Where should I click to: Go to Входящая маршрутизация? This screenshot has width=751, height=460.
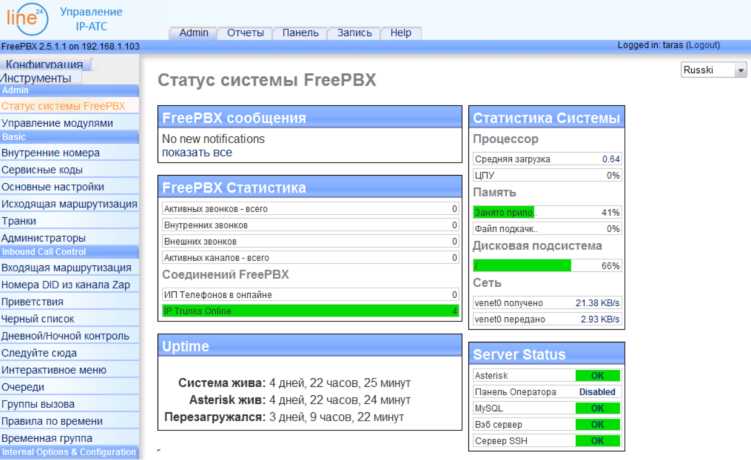click(66, 268)
